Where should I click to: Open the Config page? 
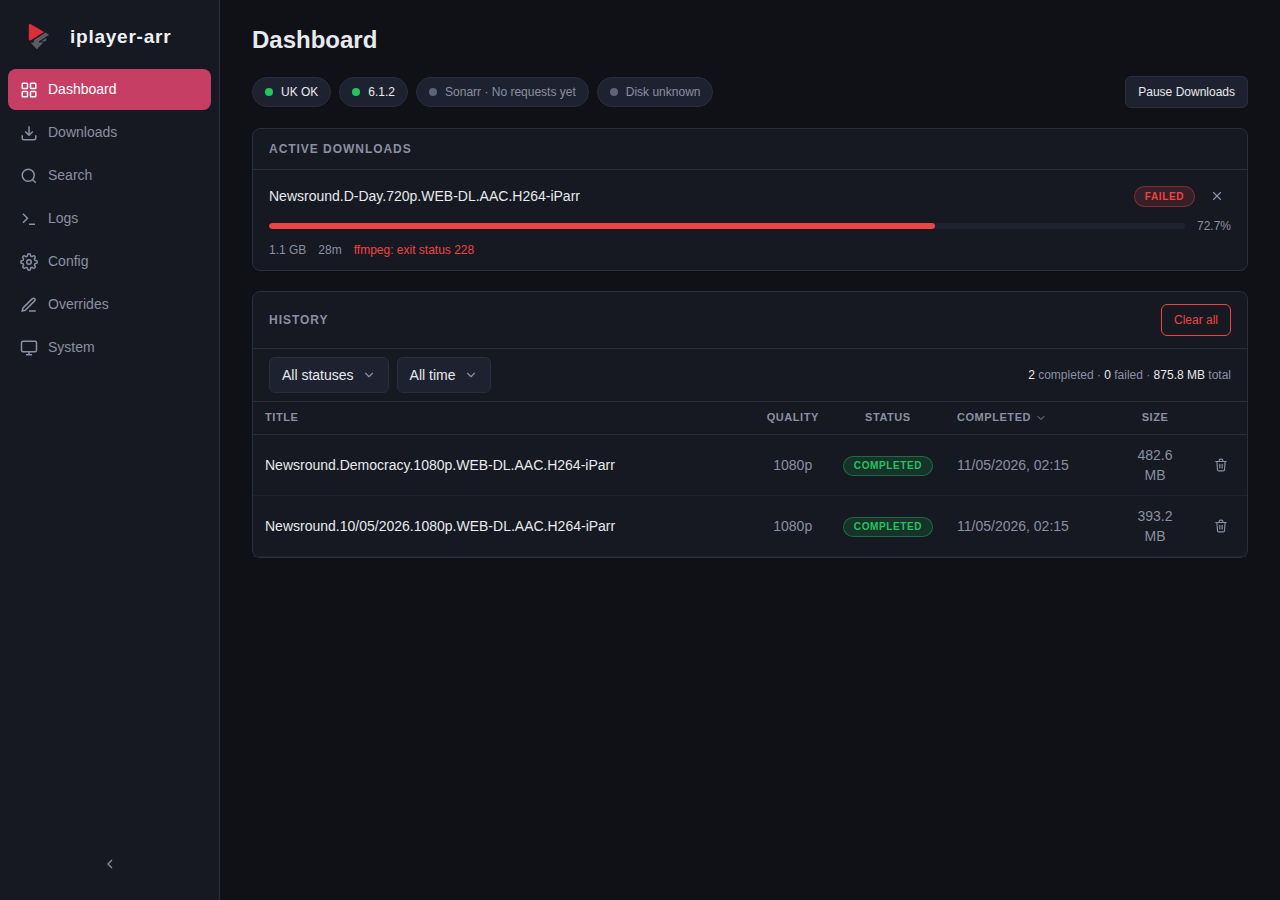110,261
